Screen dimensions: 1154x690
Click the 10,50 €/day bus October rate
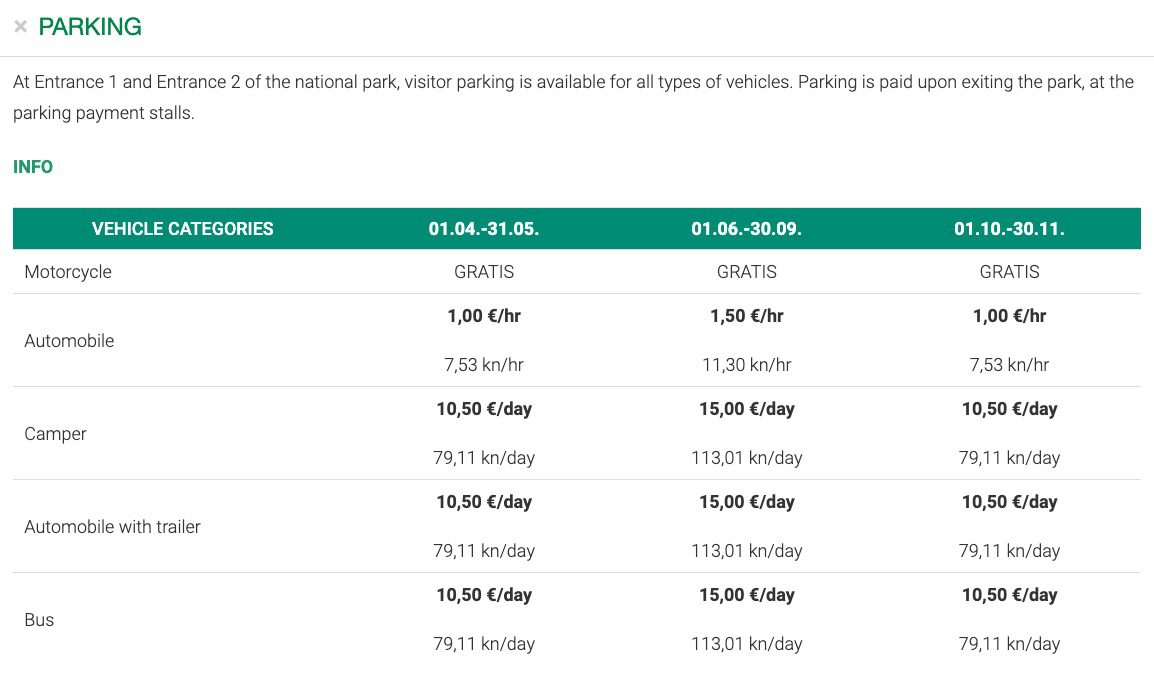tap(1009, 594)
